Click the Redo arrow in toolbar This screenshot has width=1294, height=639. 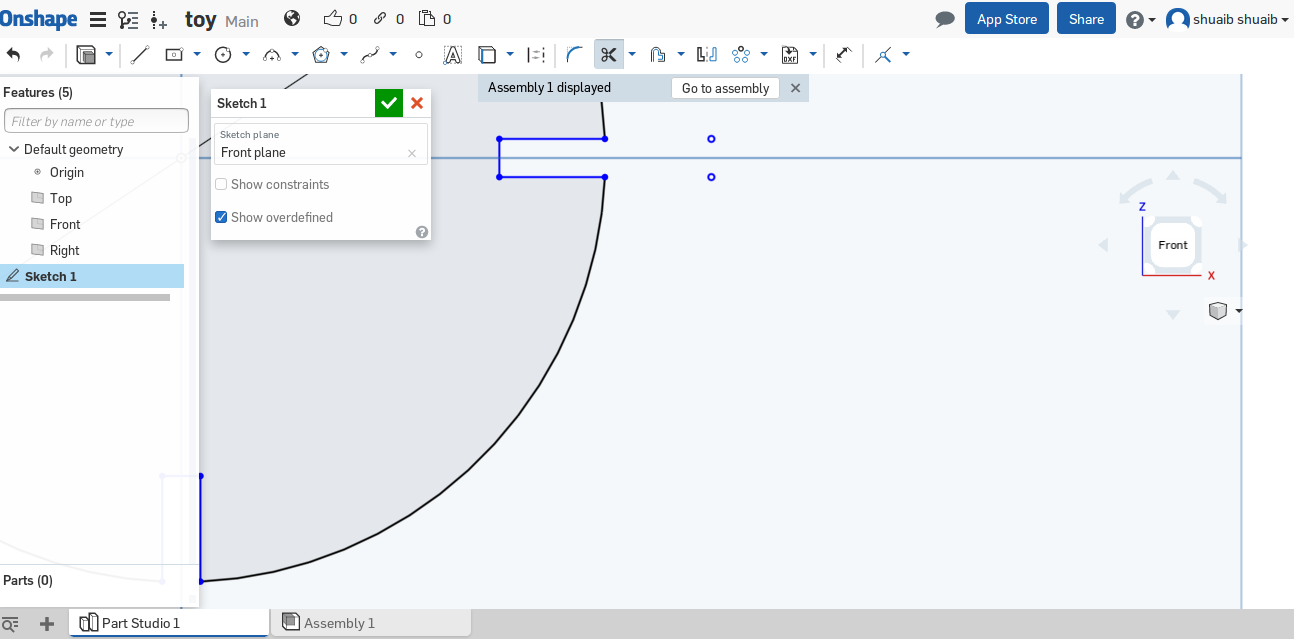point(46,54)
